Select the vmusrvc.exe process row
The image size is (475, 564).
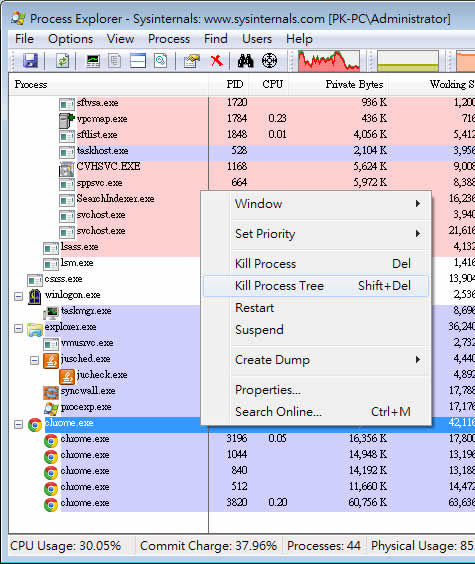(87, 343)
